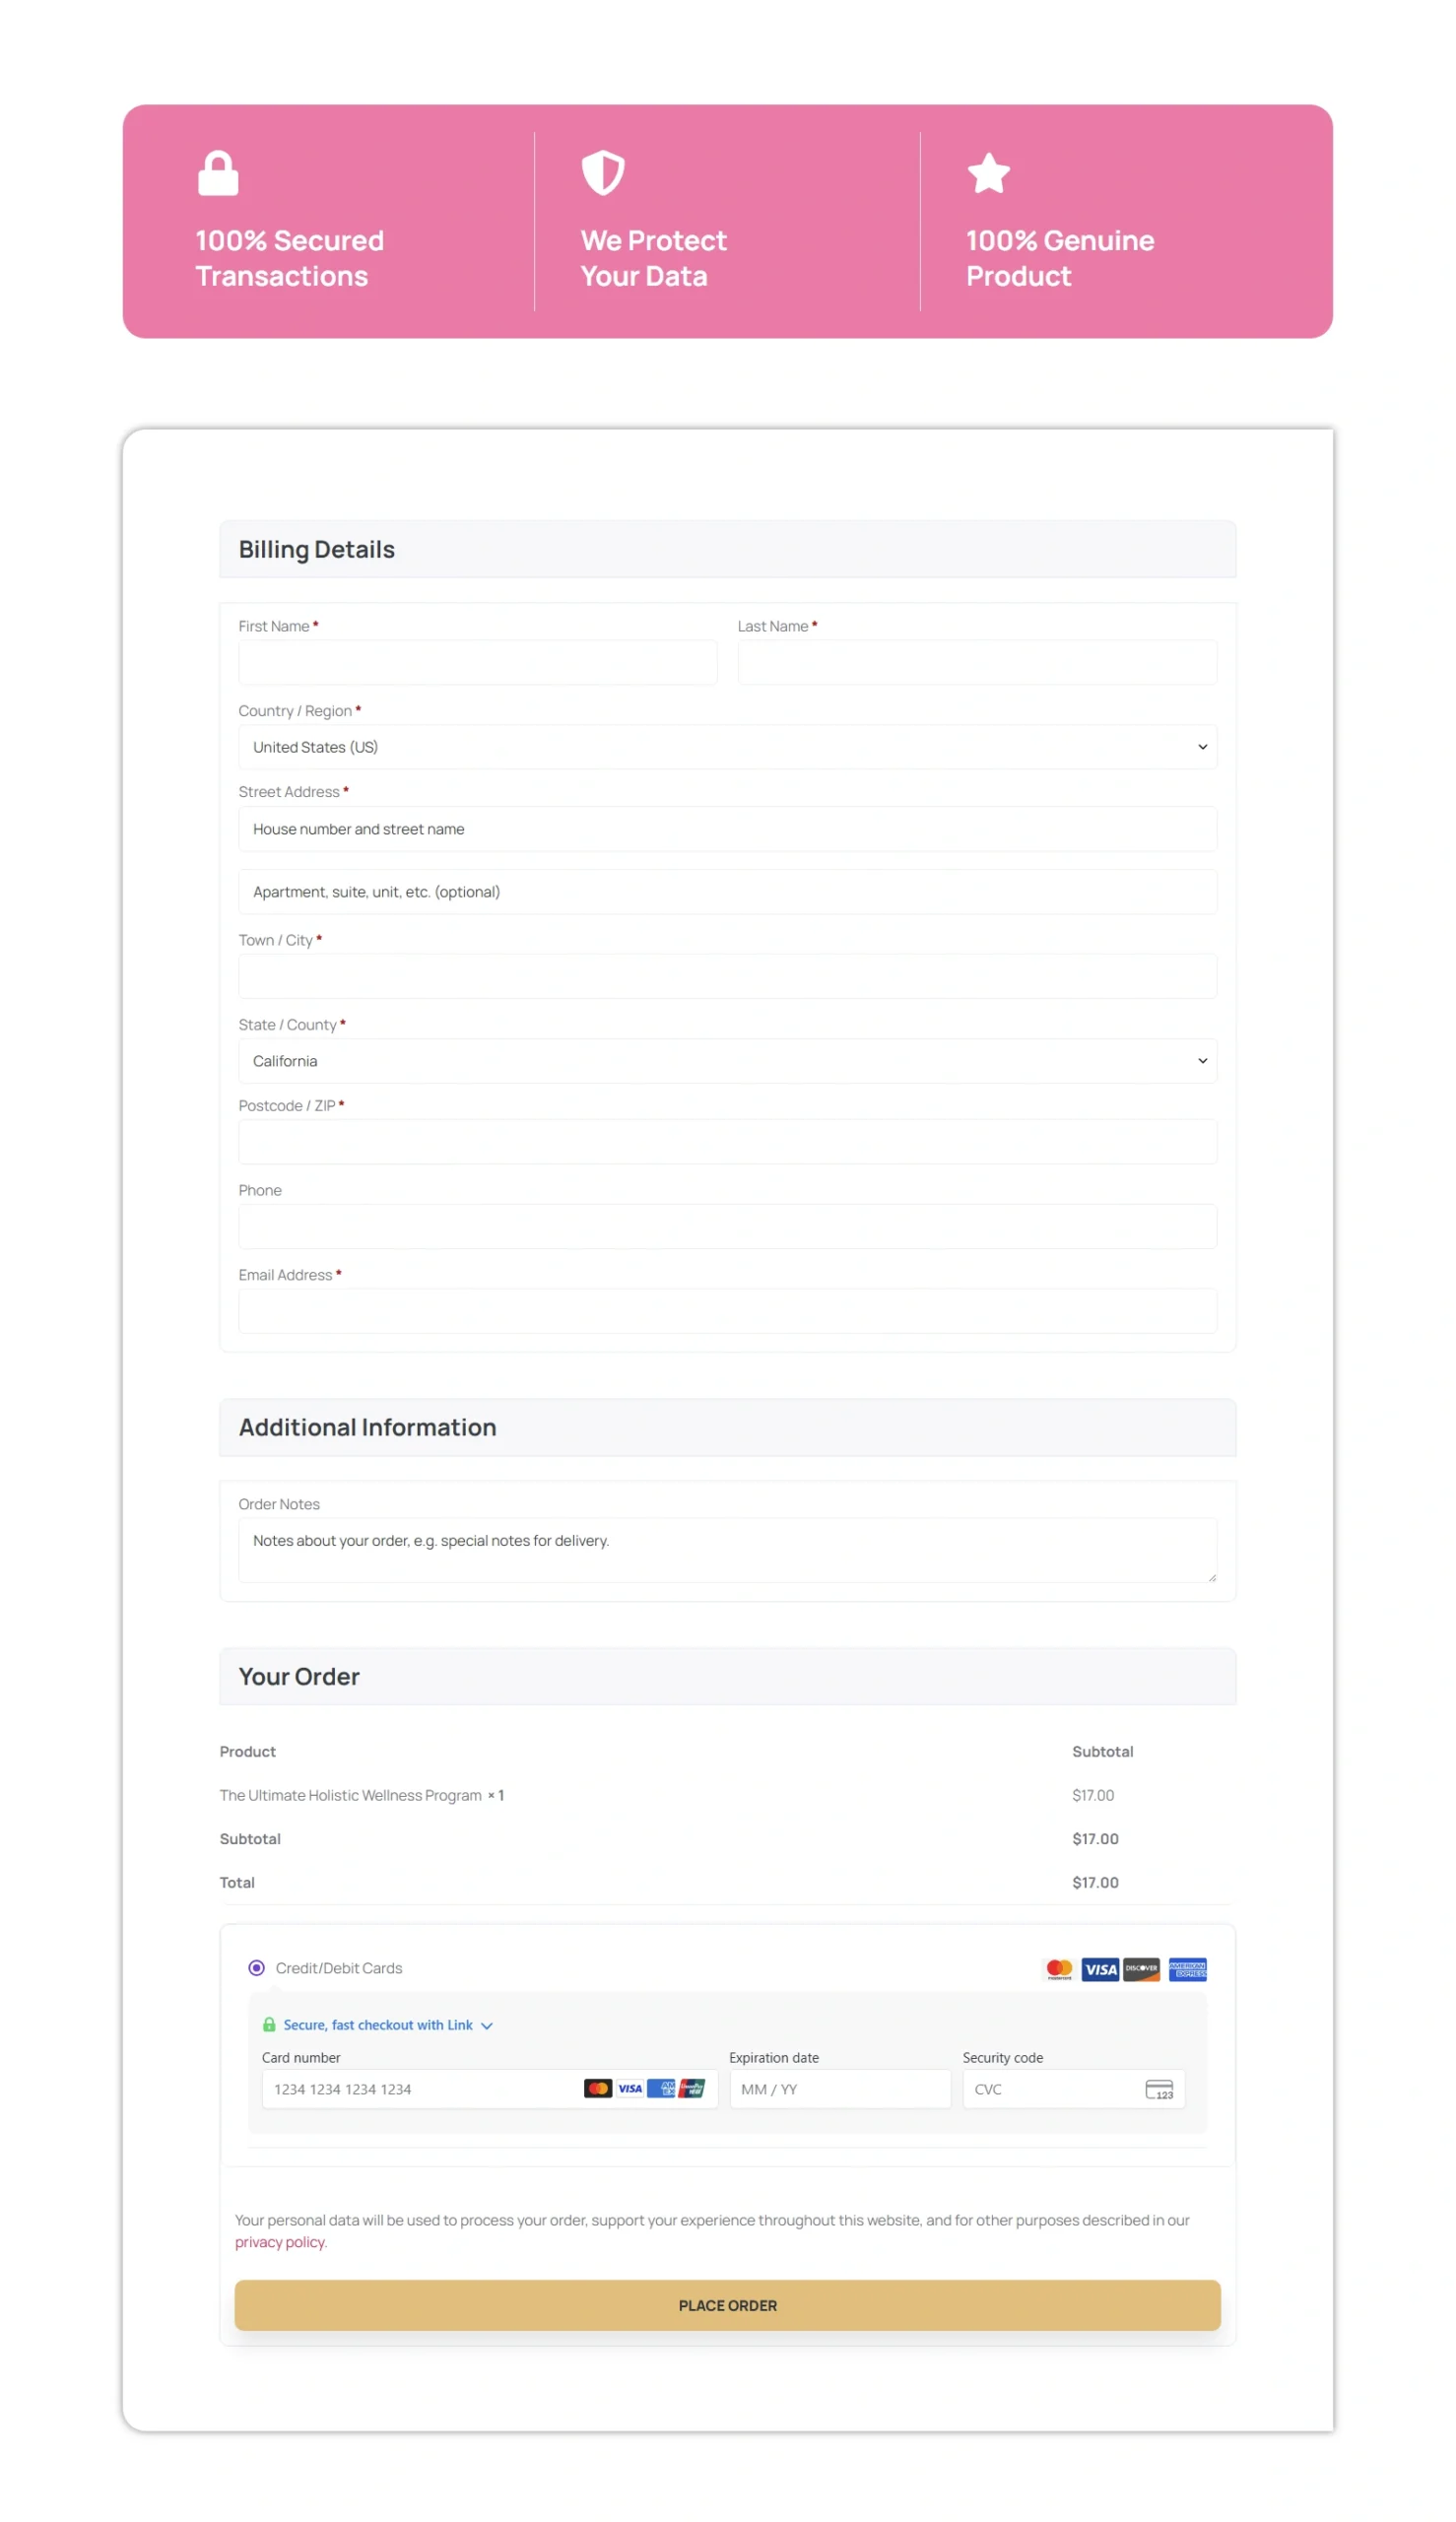The image size is (1456, 2522).
Task: Click the Expiration date field
Action: click(x=839, y=2089)
